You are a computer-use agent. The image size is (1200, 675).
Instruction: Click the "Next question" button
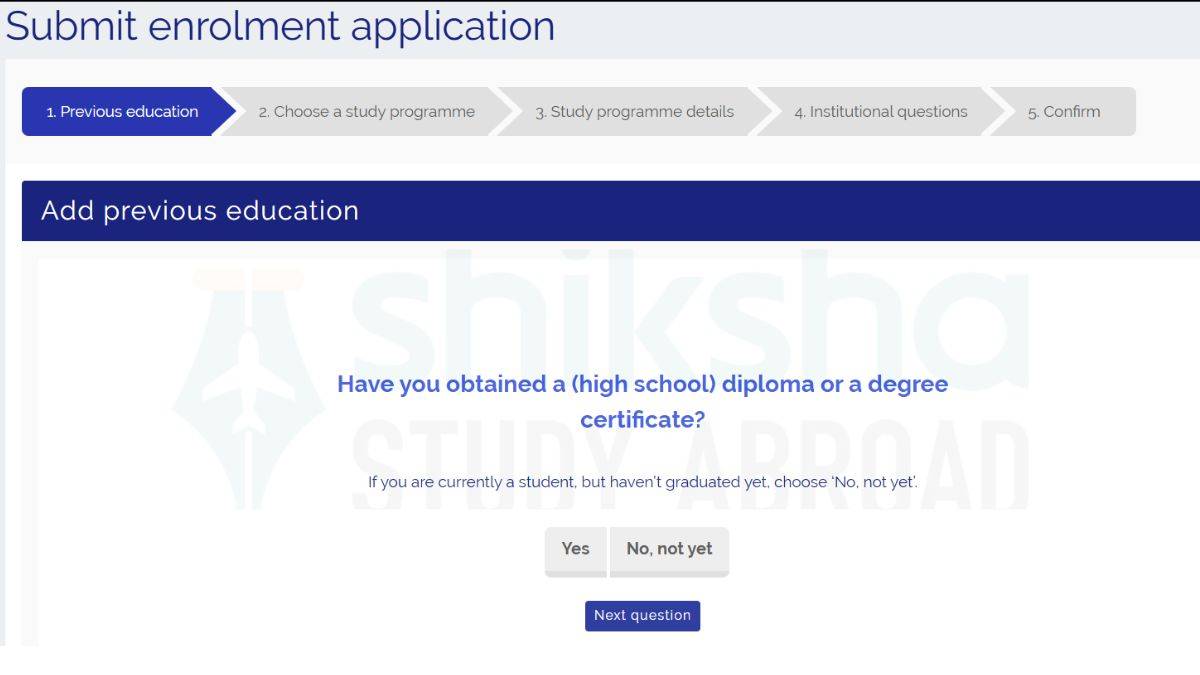(x=642, y=615)
